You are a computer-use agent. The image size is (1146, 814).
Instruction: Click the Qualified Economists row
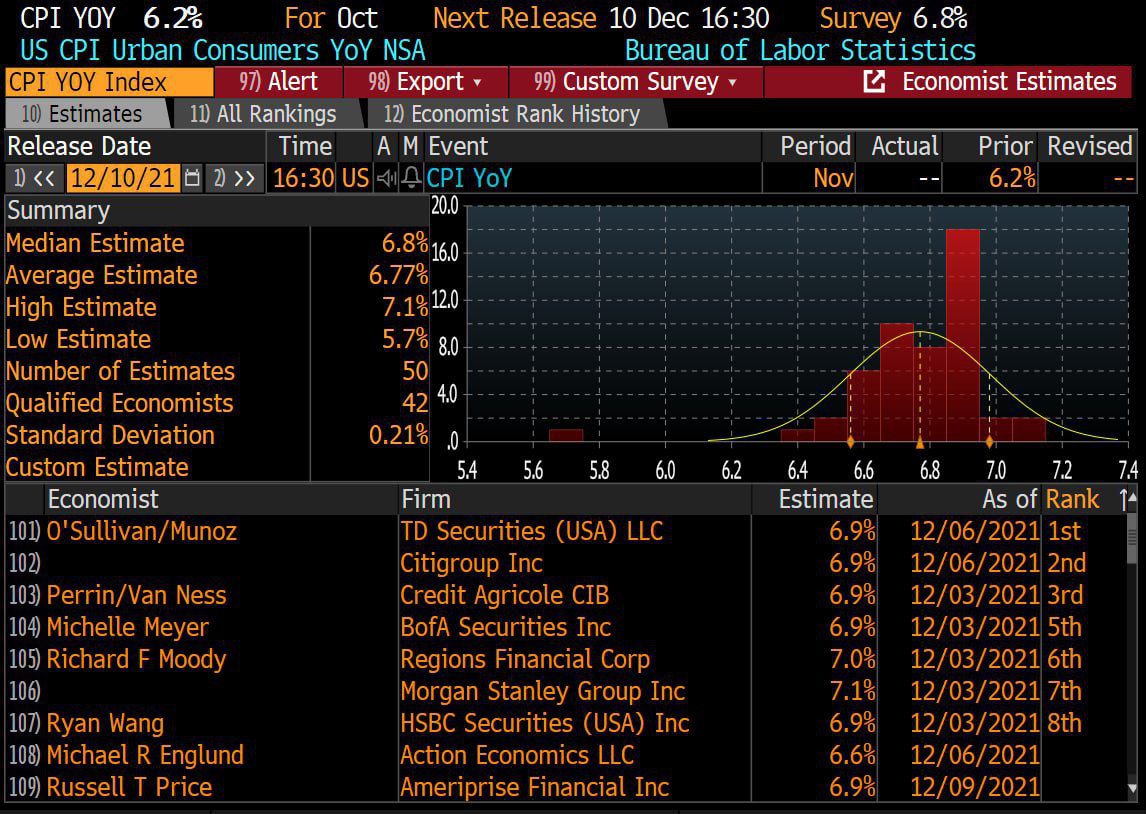(217, 404)
